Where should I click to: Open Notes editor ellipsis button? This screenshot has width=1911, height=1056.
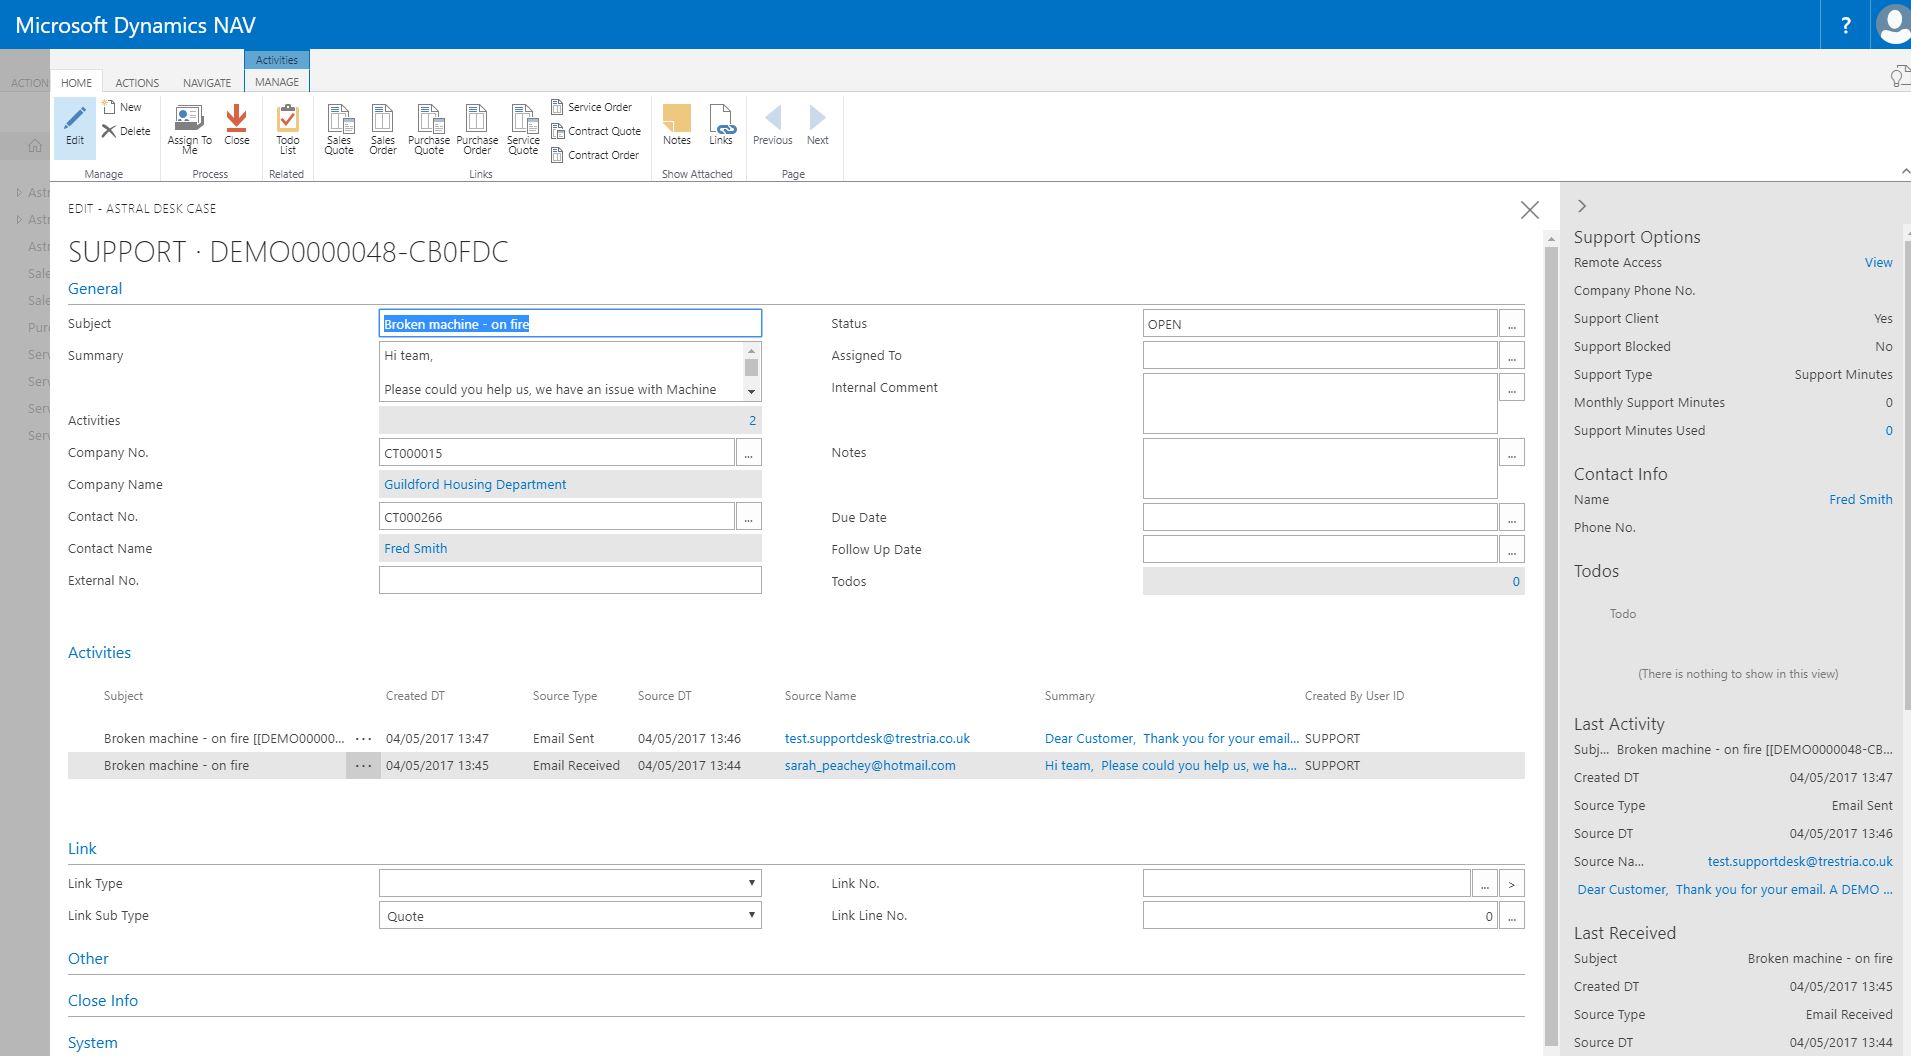point(1512,453)
